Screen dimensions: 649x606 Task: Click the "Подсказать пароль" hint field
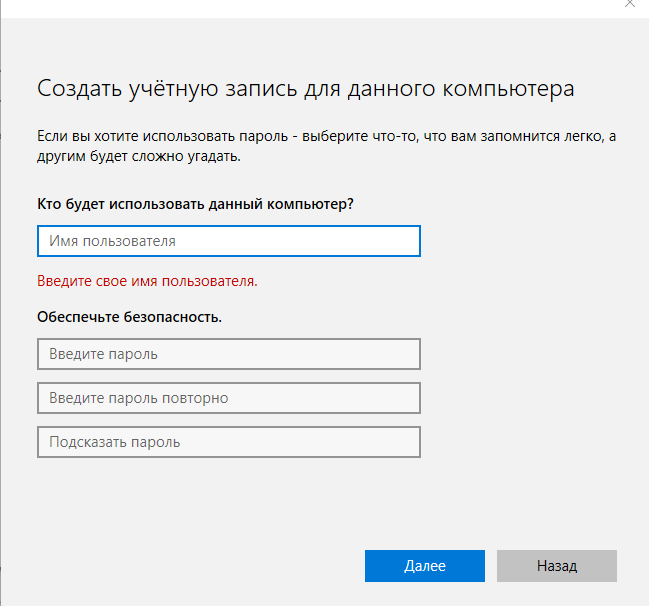click(x=228, y=442)
